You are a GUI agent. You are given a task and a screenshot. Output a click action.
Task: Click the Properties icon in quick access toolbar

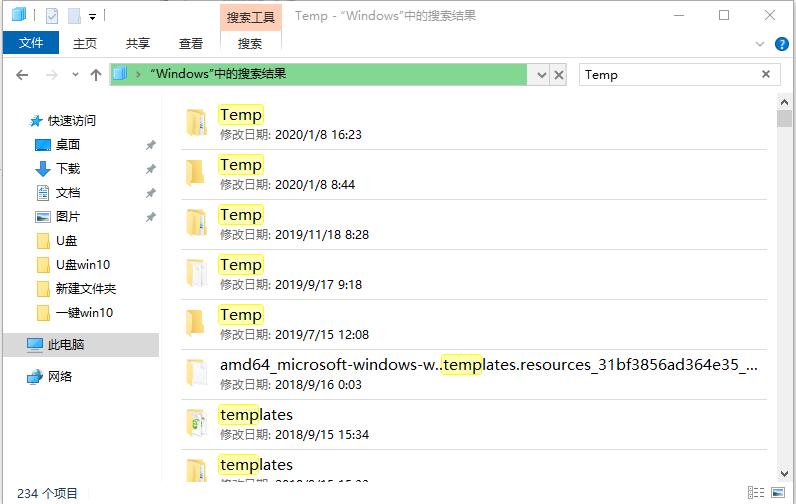coord(52,16)
